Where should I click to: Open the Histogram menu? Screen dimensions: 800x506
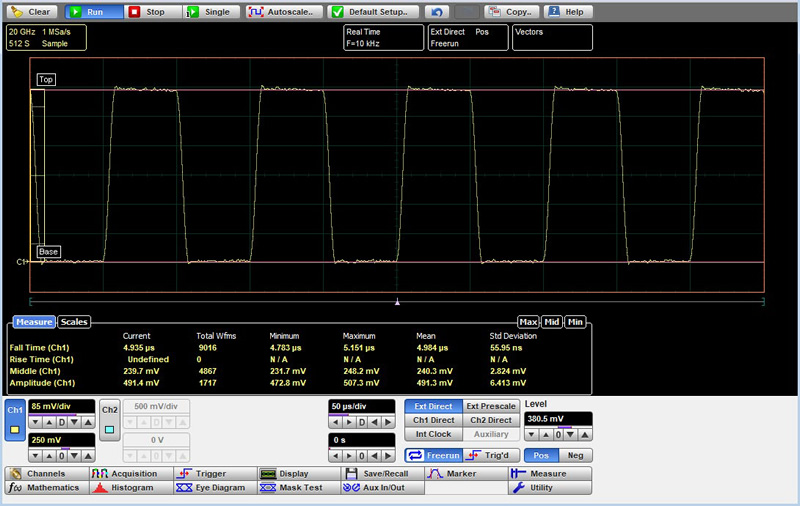[131, 488]
